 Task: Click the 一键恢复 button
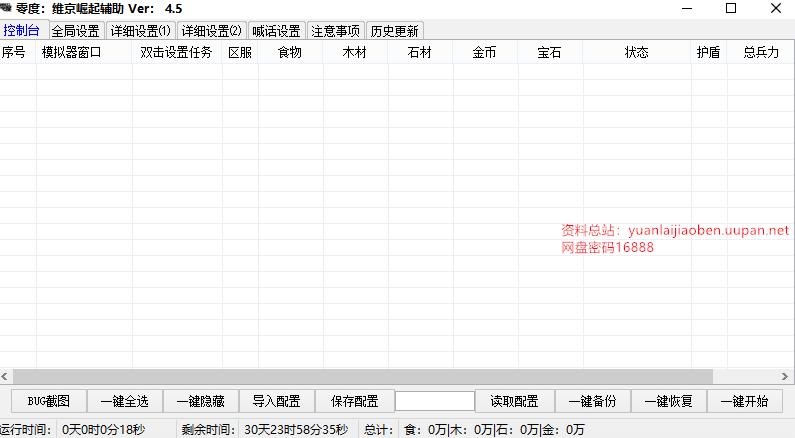pyautogui.click(x=669, y=402)
